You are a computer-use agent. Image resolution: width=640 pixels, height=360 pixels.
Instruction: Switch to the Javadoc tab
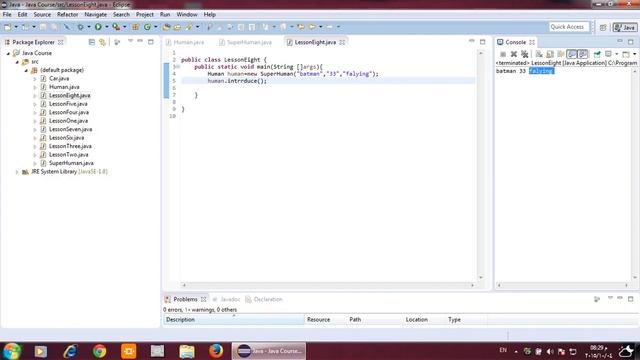[227, 299]
